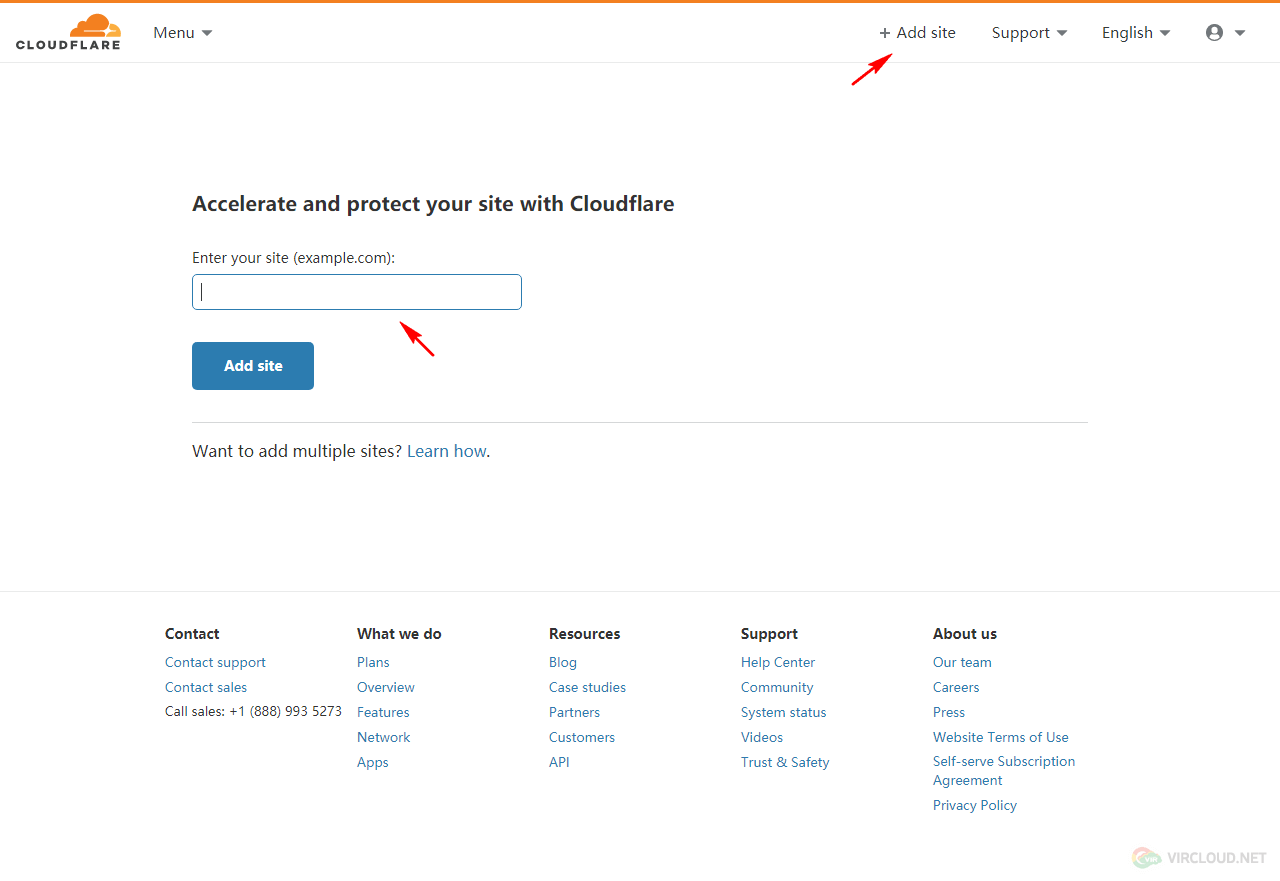Screen dimensions: 1280x881
Task: Open the user account profile icon
Action: tap(1224, 33)
